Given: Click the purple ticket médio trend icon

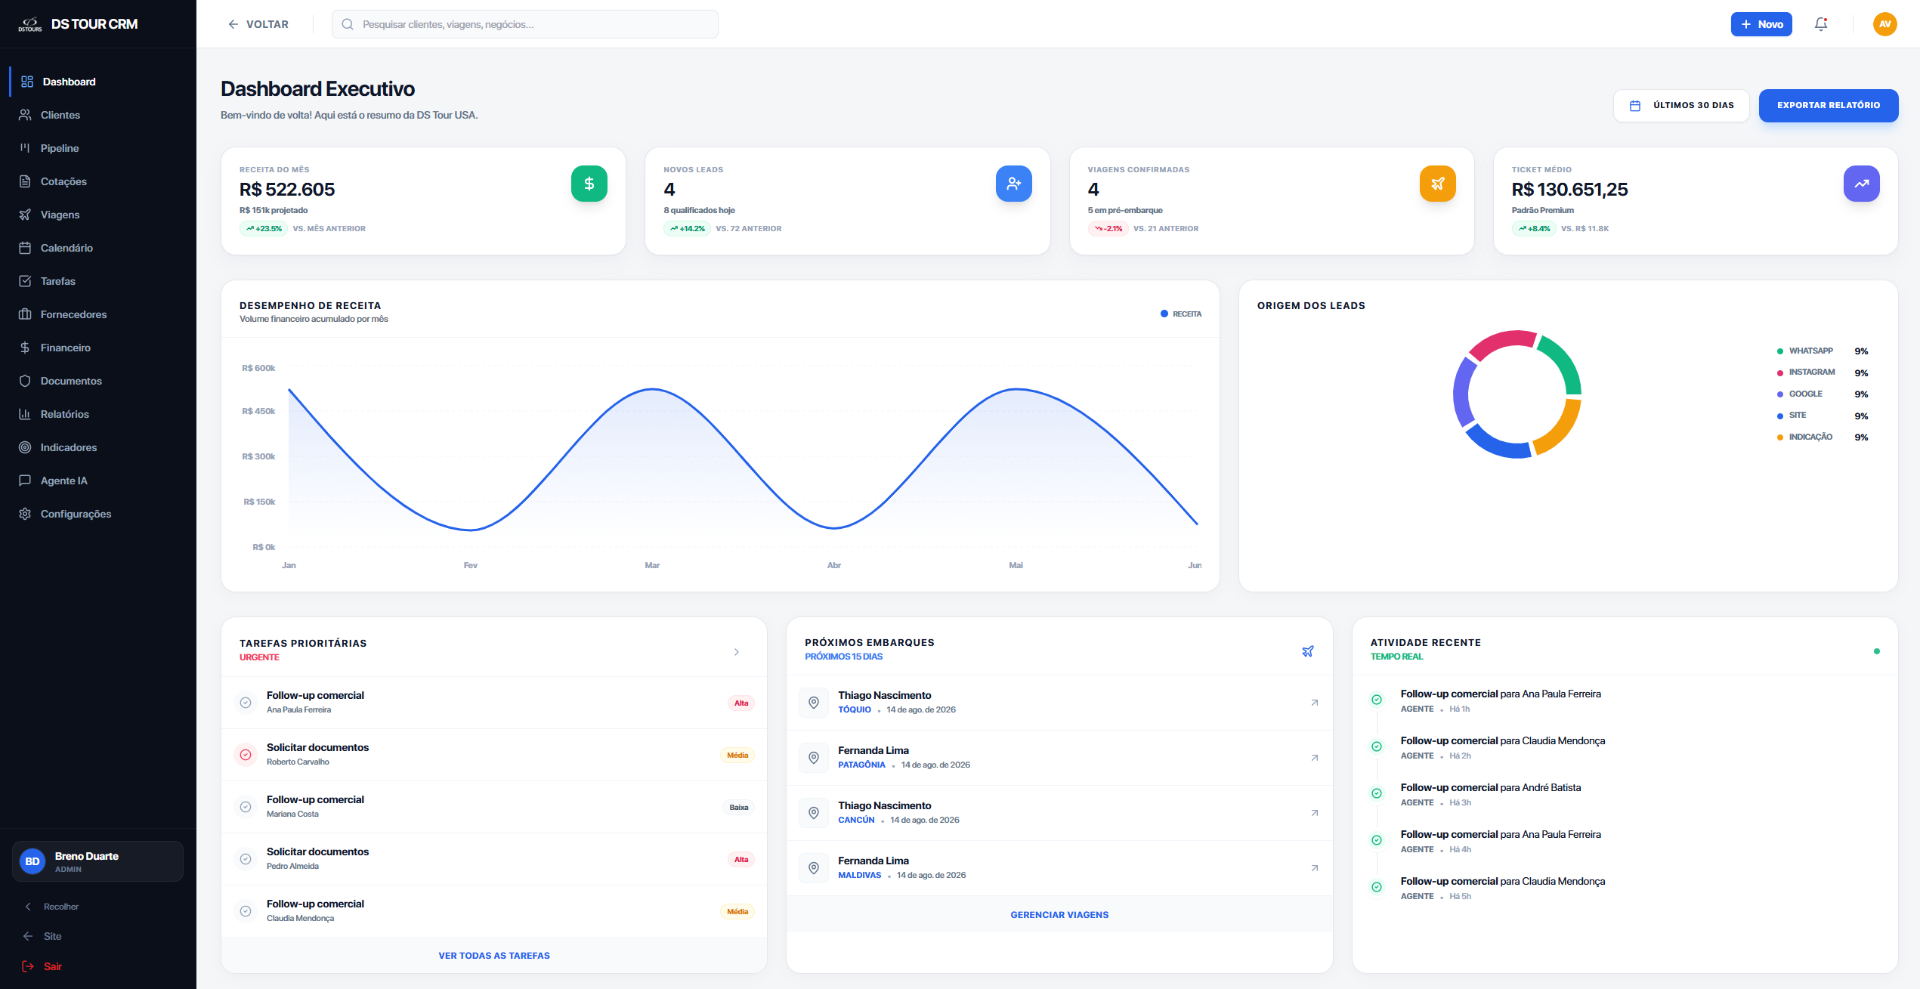Looking at the screenshot, I should point(1861,183).
